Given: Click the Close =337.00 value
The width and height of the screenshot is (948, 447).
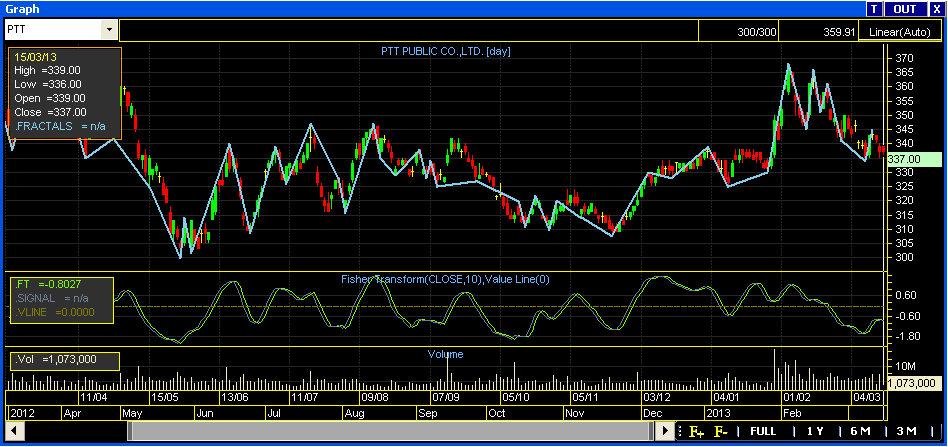Looking at the screenshot, I should [x=50, y=112].
